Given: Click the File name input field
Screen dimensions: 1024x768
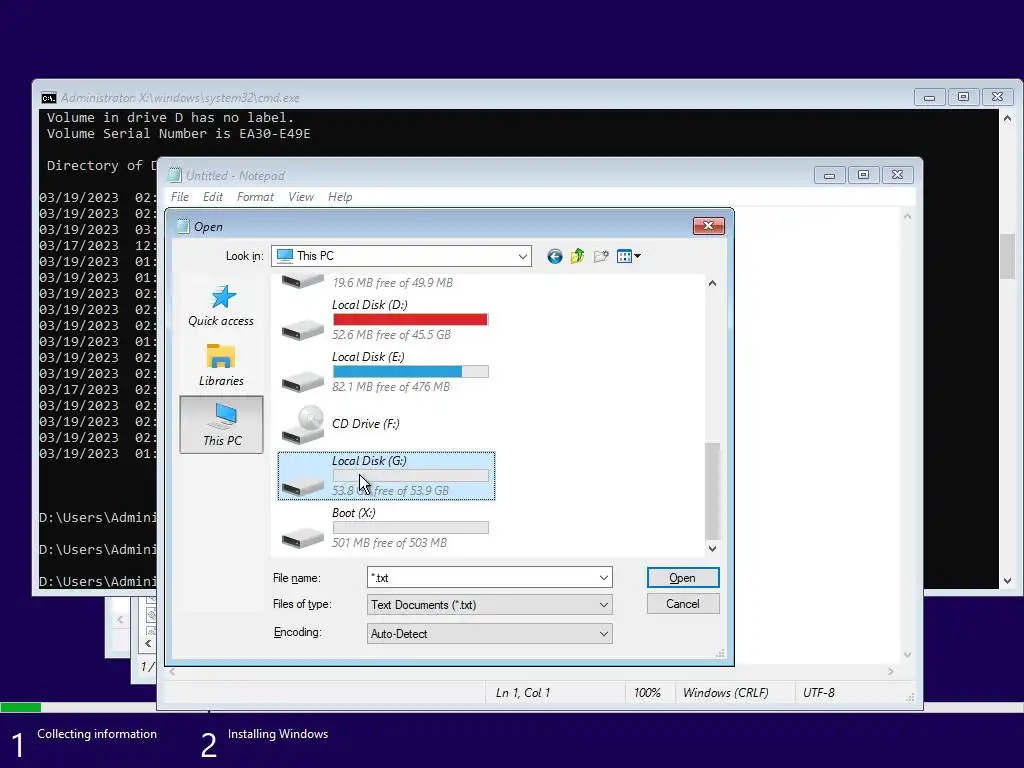Looking at the screenshot, I should (482, 577).
